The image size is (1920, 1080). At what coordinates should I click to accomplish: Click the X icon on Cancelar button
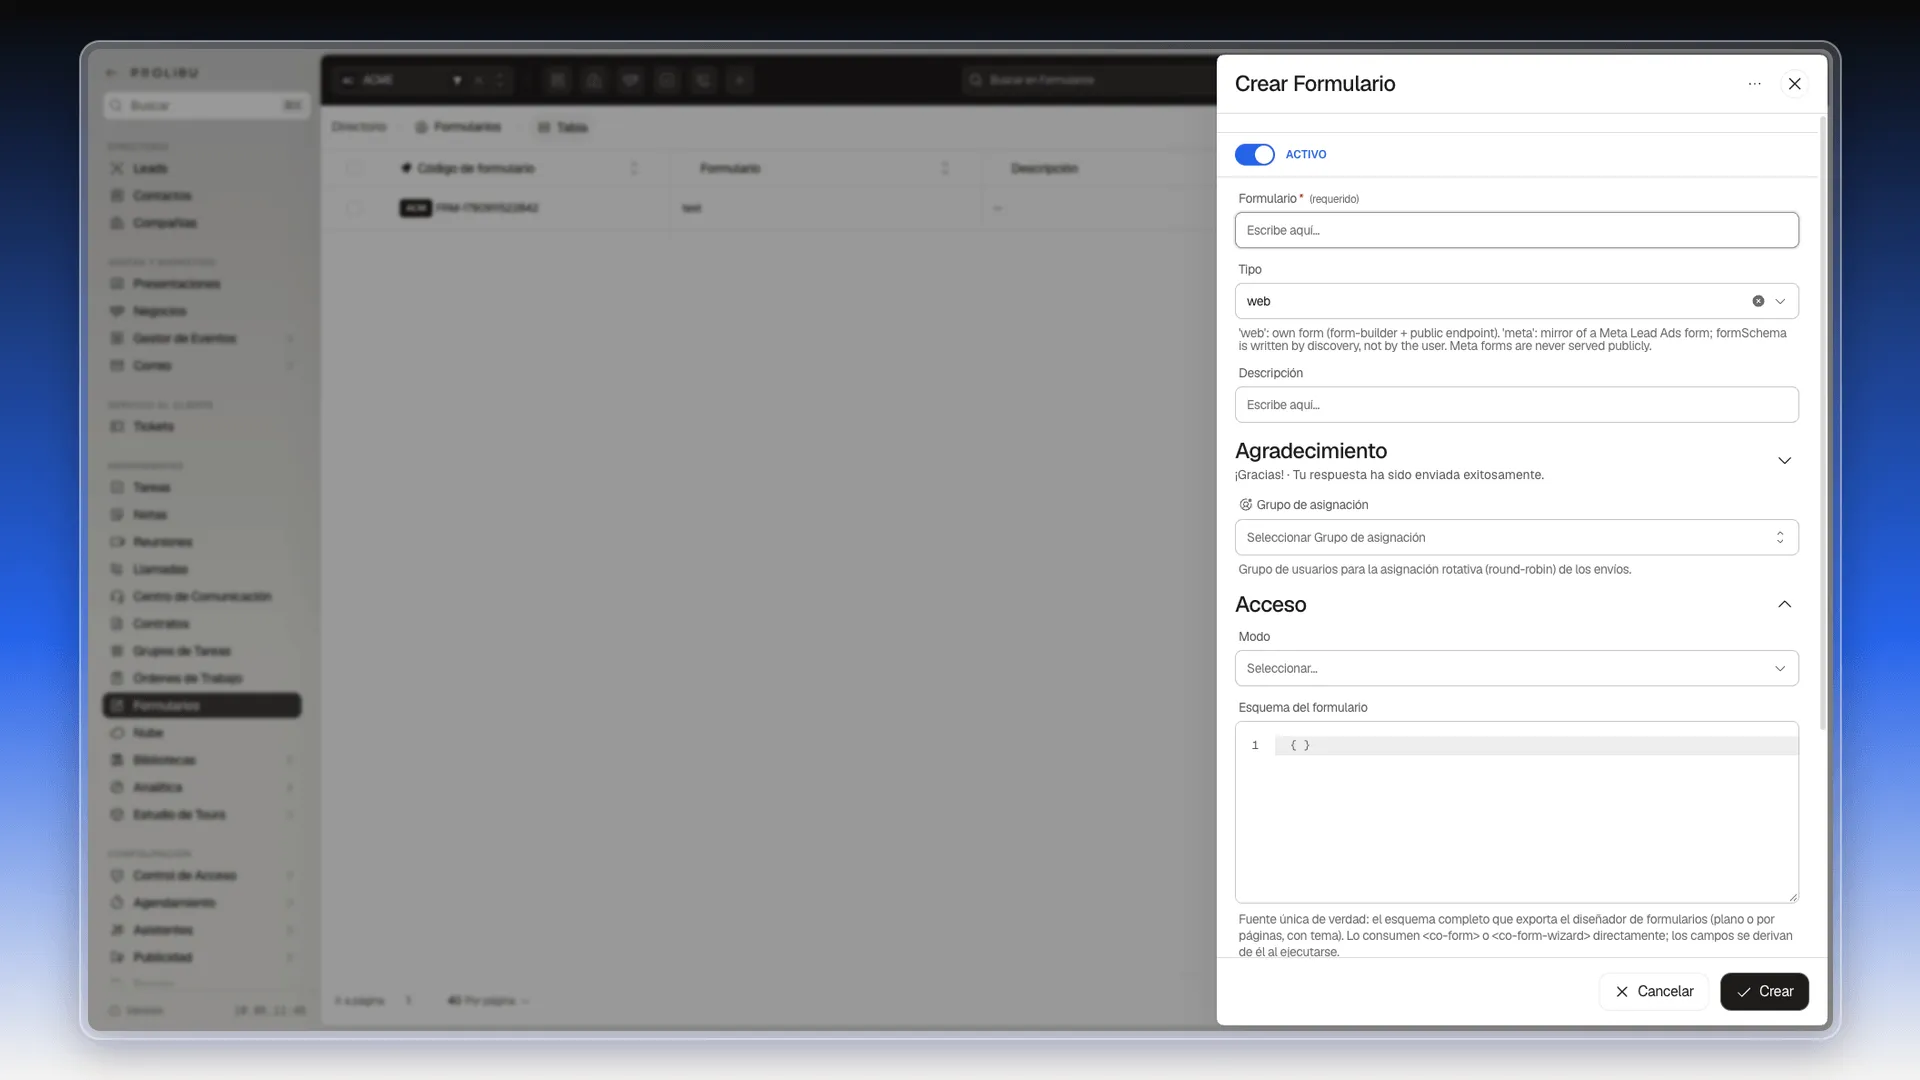point(1621,992)
